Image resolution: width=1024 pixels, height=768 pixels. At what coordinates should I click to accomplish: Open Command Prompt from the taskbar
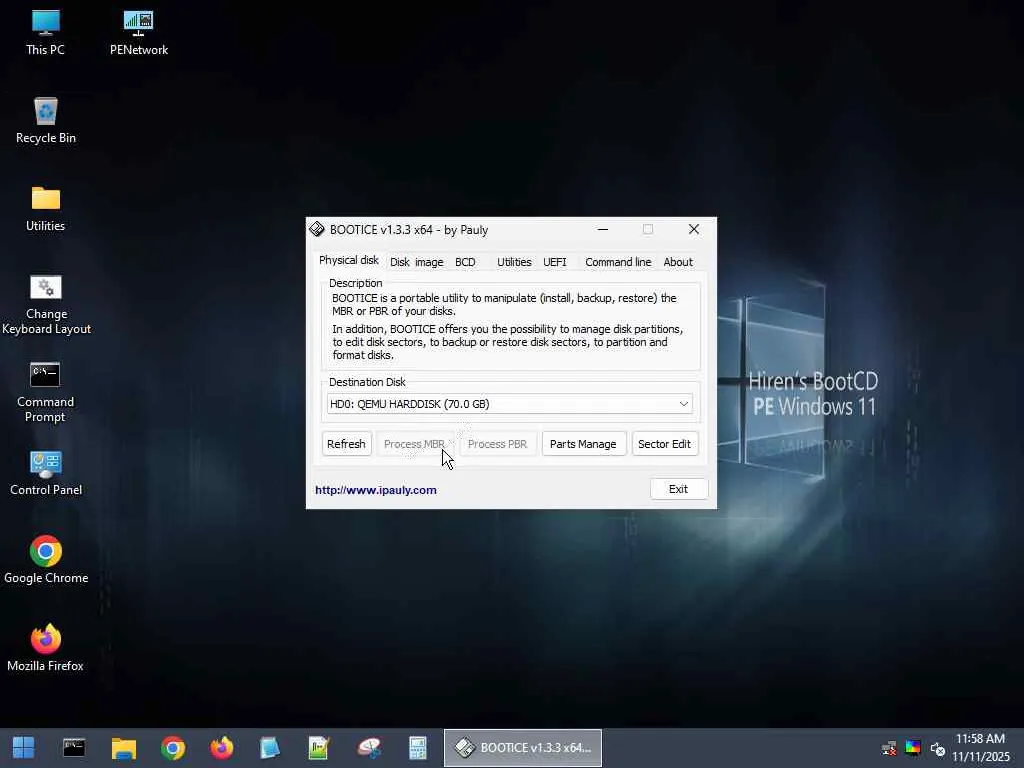coord(74,748)
